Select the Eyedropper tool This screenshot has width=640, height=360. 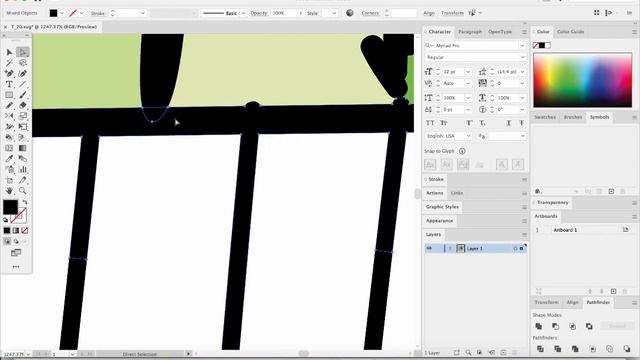[x=9, y=159]
